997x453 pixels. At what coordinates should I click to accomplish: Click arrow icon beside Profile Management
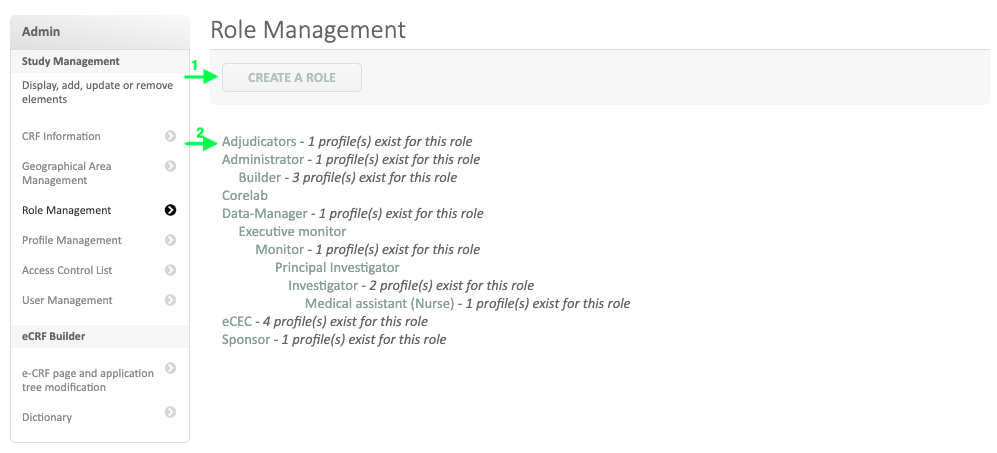pyautogui.click(x=170, y=240)
